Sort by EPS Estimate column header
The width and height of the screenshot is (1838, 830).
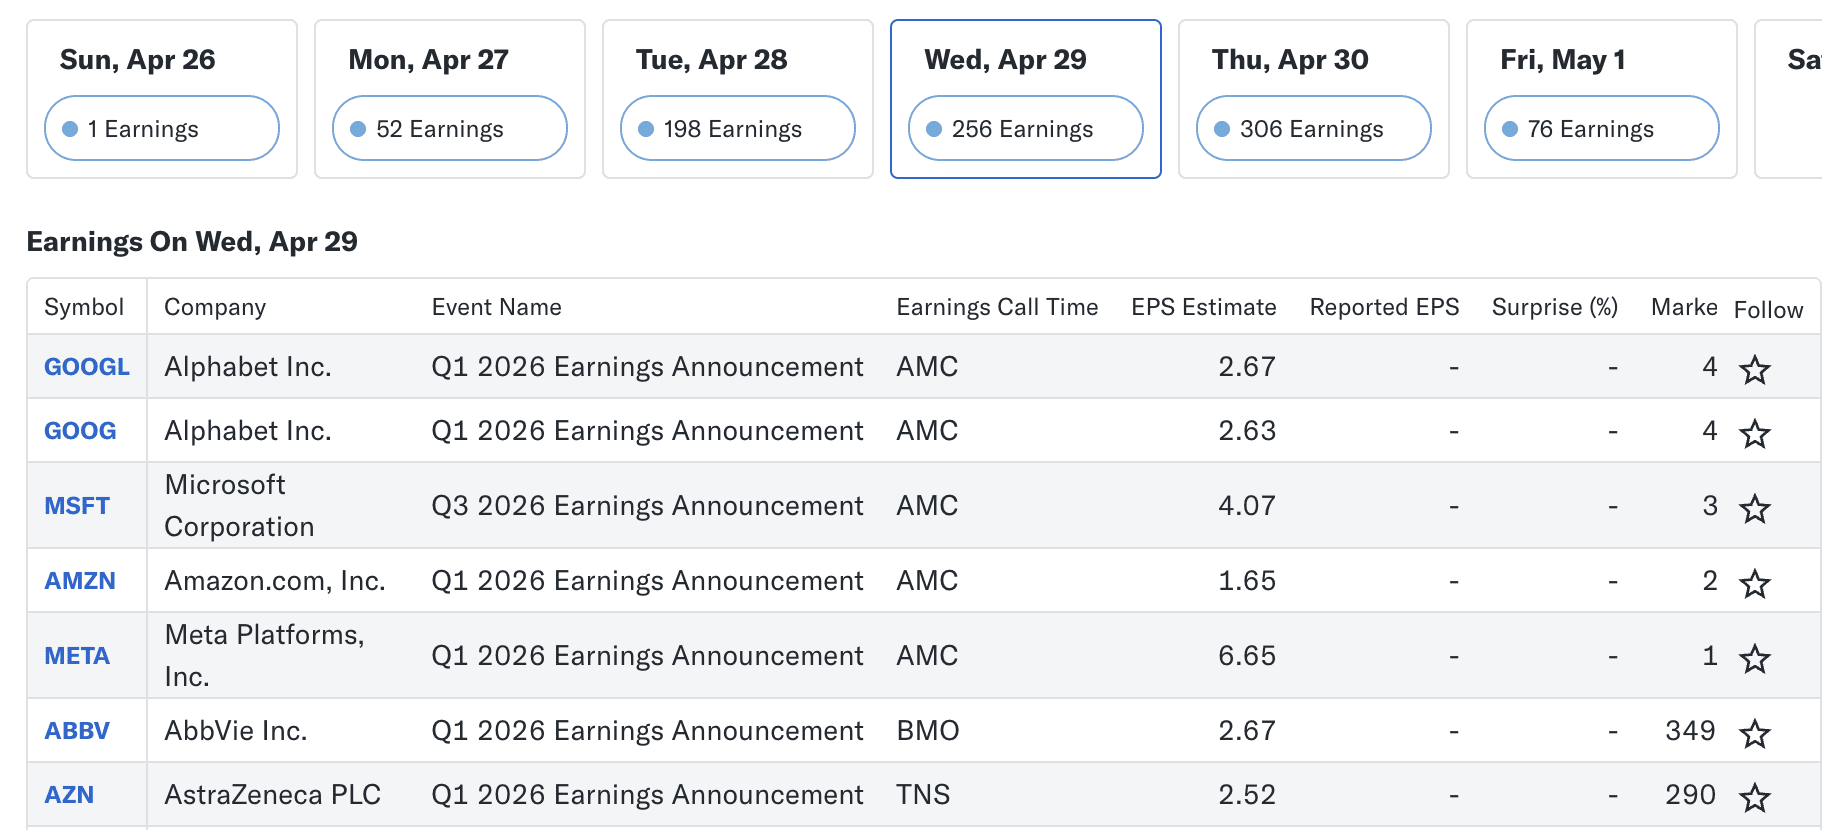click(x=1203, y=307)
